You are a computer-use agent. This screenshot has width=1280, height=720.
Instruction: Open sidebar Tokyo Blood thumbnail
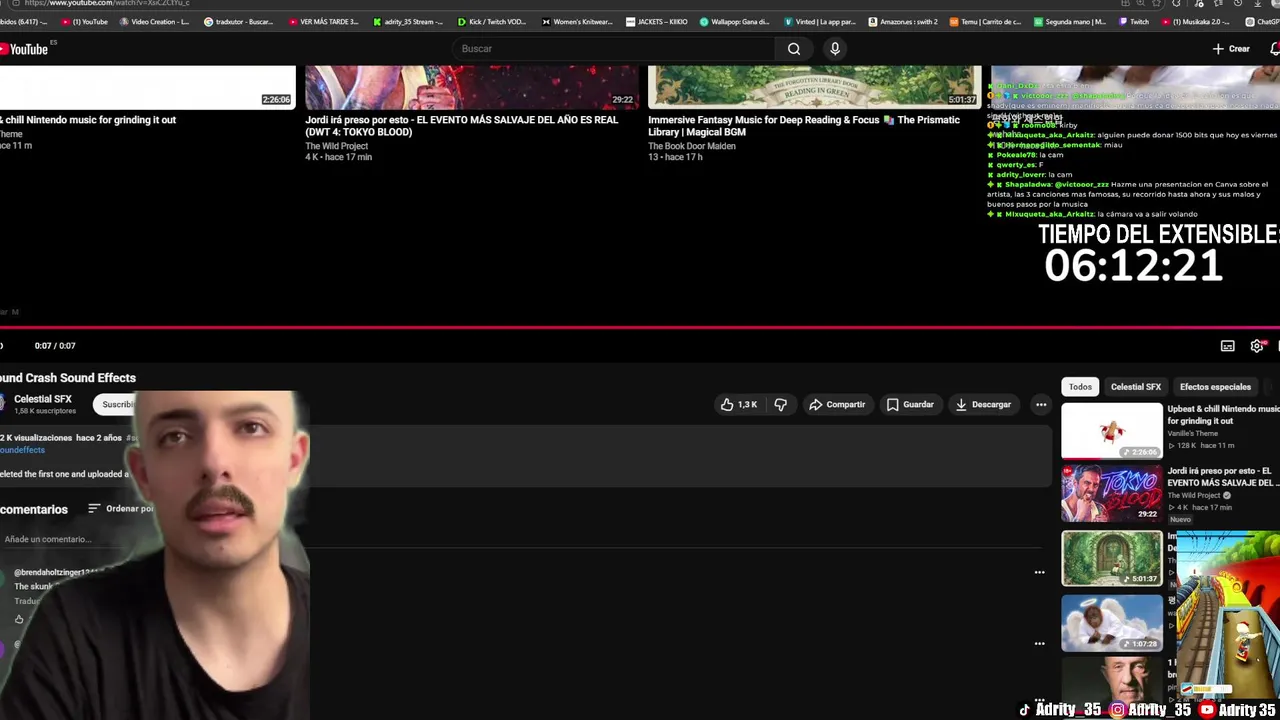(1112, 494)
